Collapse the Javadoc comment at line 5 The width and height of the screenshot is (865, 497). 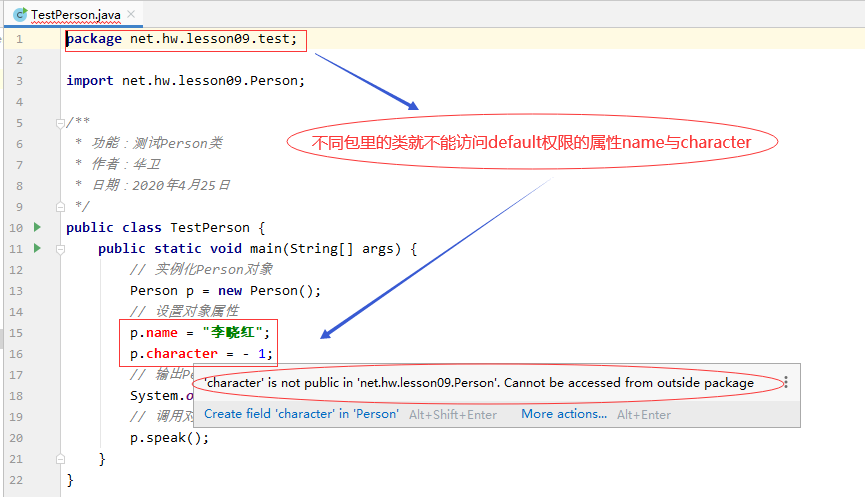(61, 124)
